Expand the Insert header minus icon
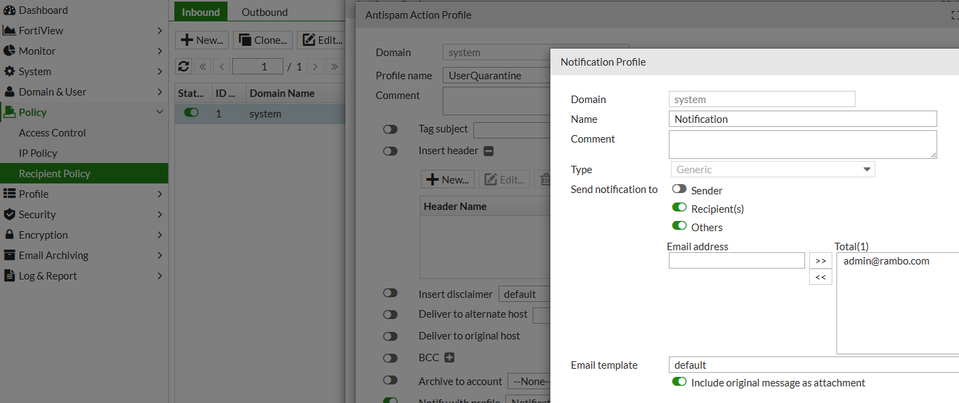 (x=489, y=151)
